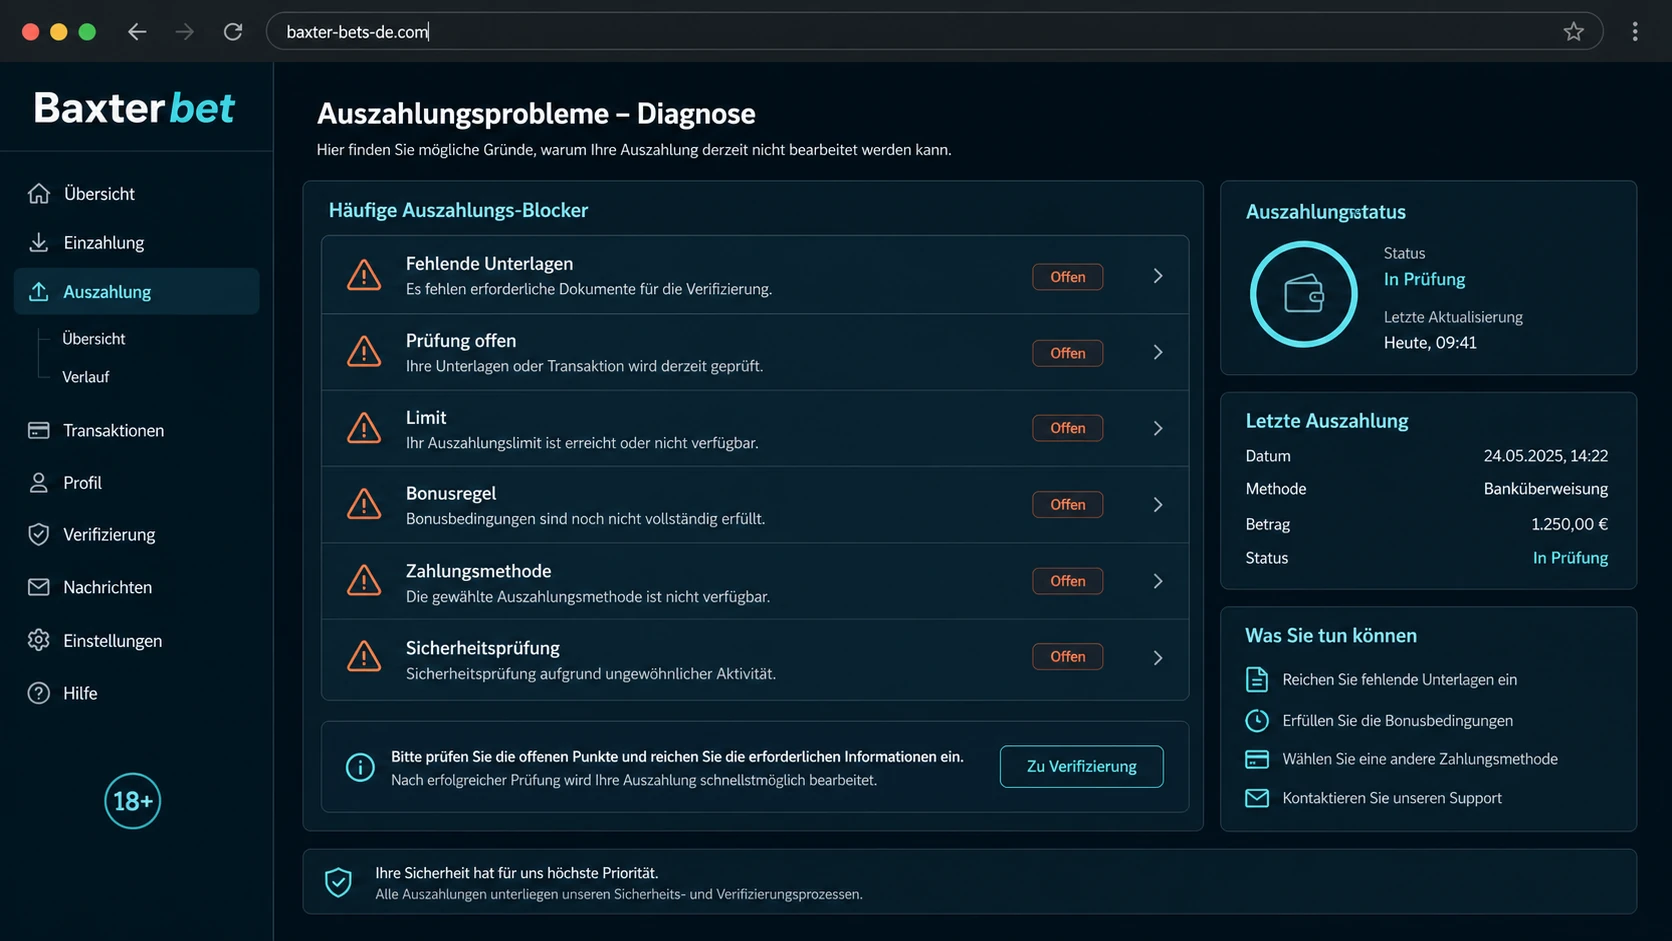Click the Zu Verifizierung button
Screen dimensions: 1672x941
tap(1081, 766)
